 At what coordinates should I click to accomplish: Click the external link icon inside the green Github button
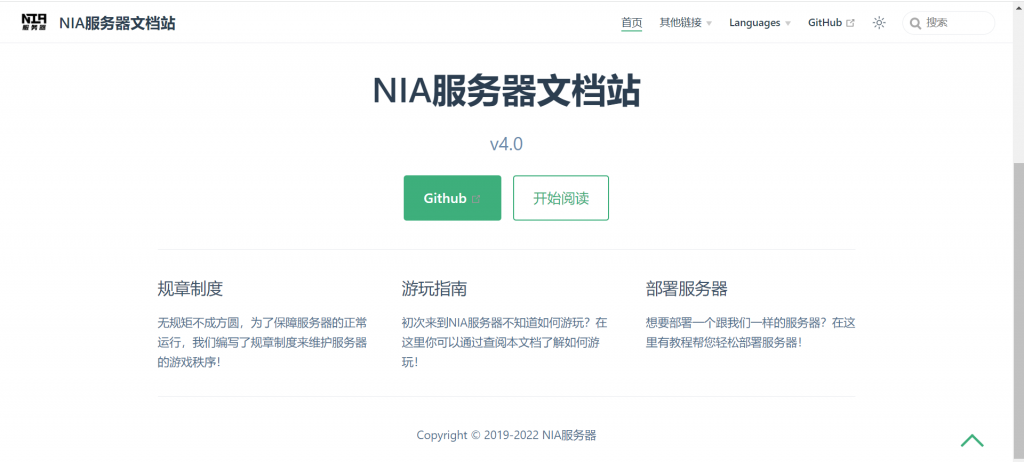pos(476,199)
